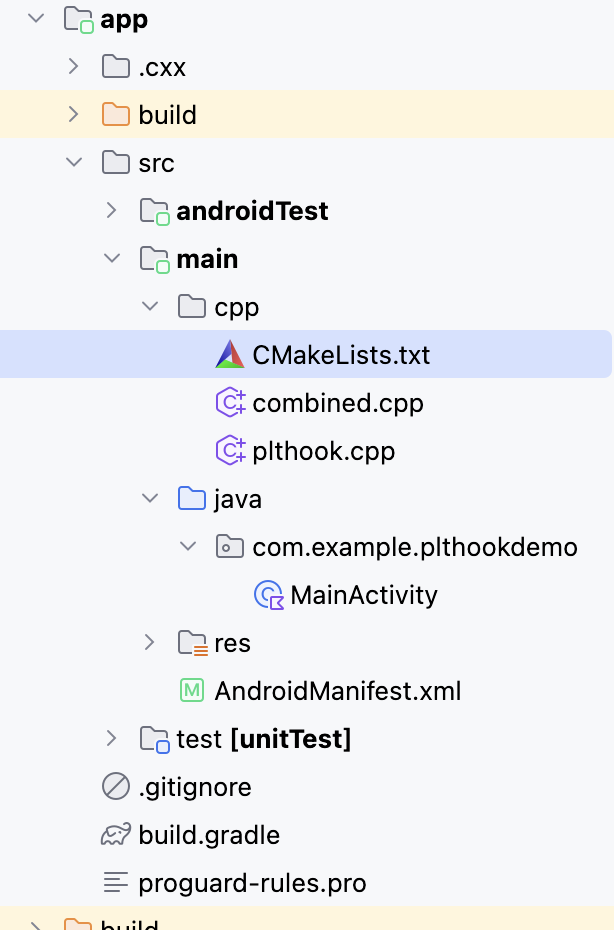Expand the res folder chevron
The image size is (614, 930).
[149, 643]
